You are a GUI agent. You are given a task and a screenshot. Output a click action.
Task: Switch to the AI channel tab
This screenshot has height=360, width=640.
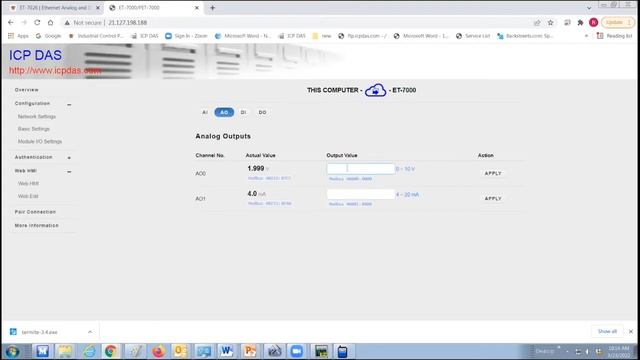[205, 112]
